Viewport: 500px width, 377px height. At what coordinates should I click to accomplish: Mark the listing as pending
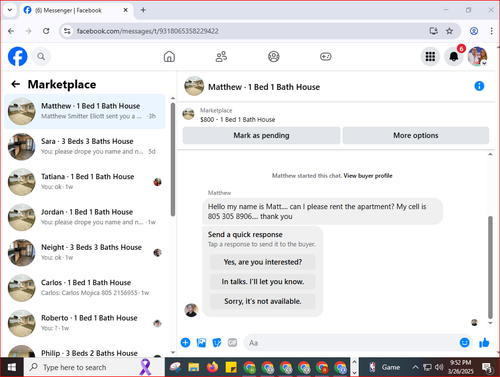(x=261, y=135)
